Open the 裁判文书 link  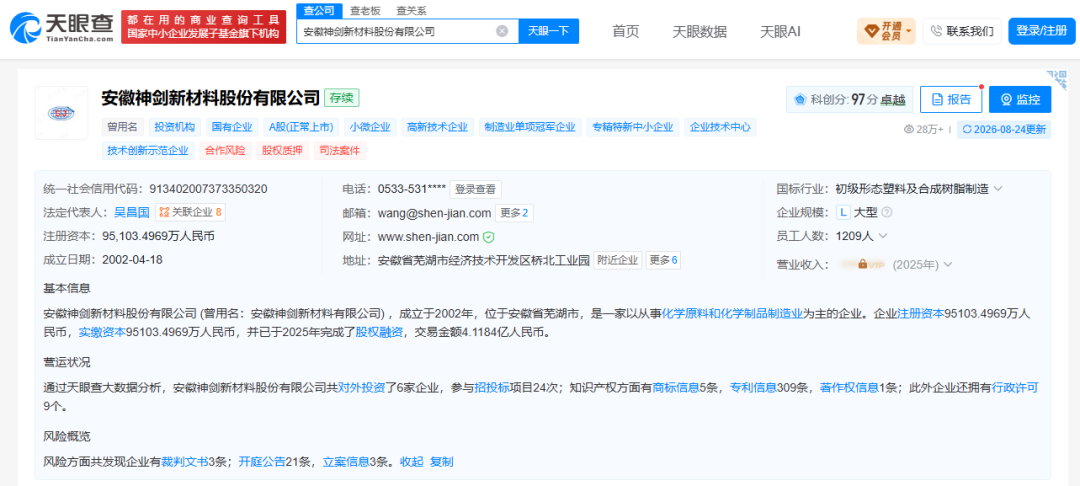click(x=184, y=462)
